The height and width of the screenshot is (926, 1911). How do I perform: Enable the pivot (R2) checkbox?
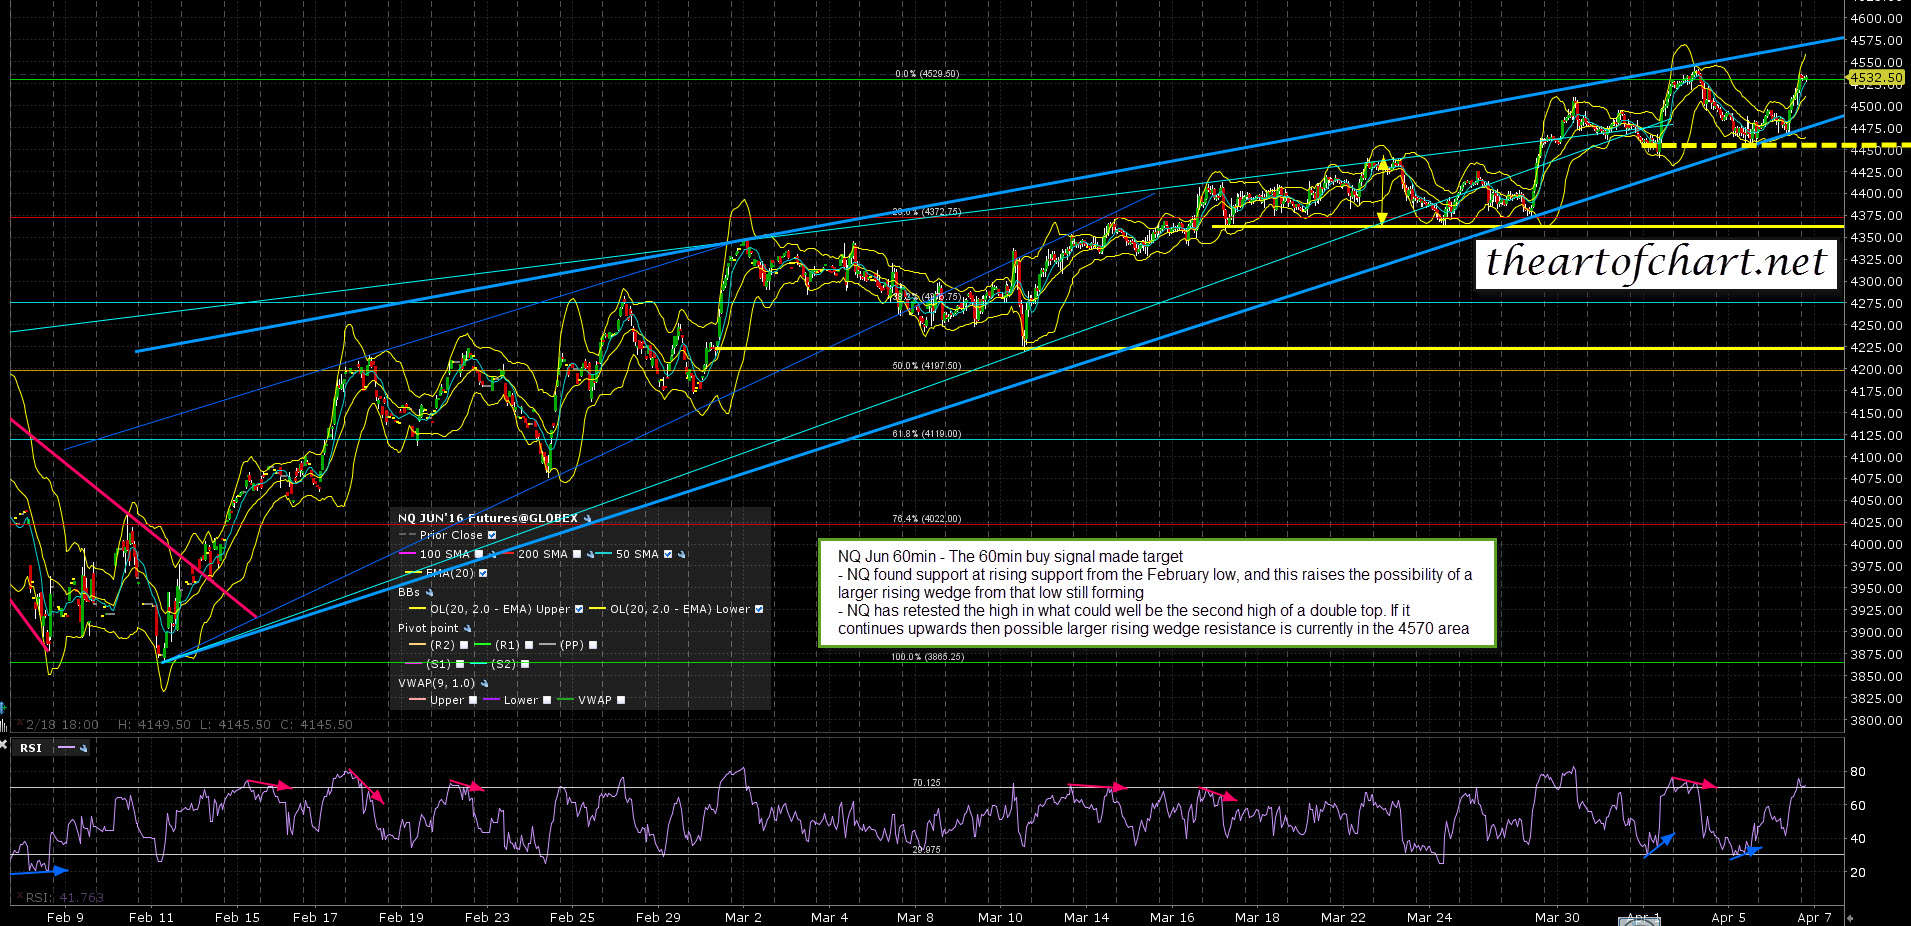click(x=464, y=646)
